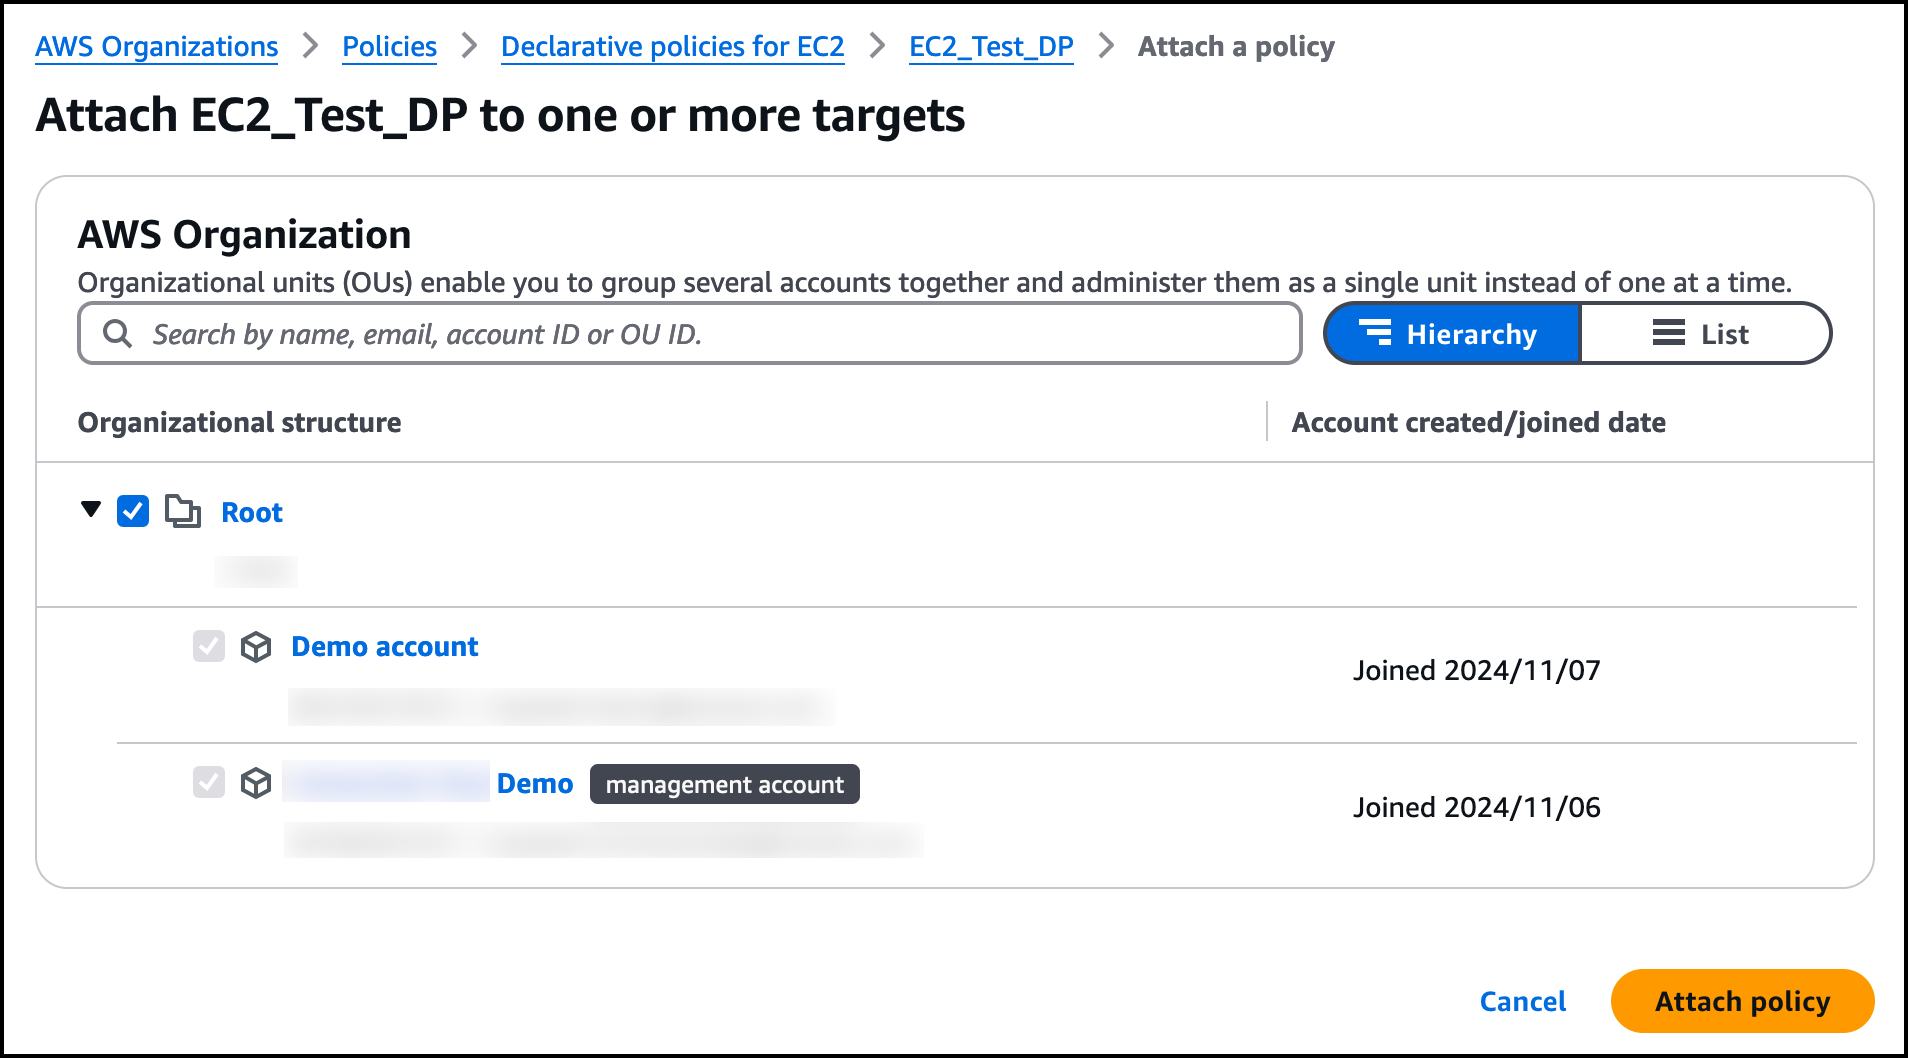The image size is (1908, 1058).
Task: Toggle the Demo account checkbox
Action: (x=209, y=646)
